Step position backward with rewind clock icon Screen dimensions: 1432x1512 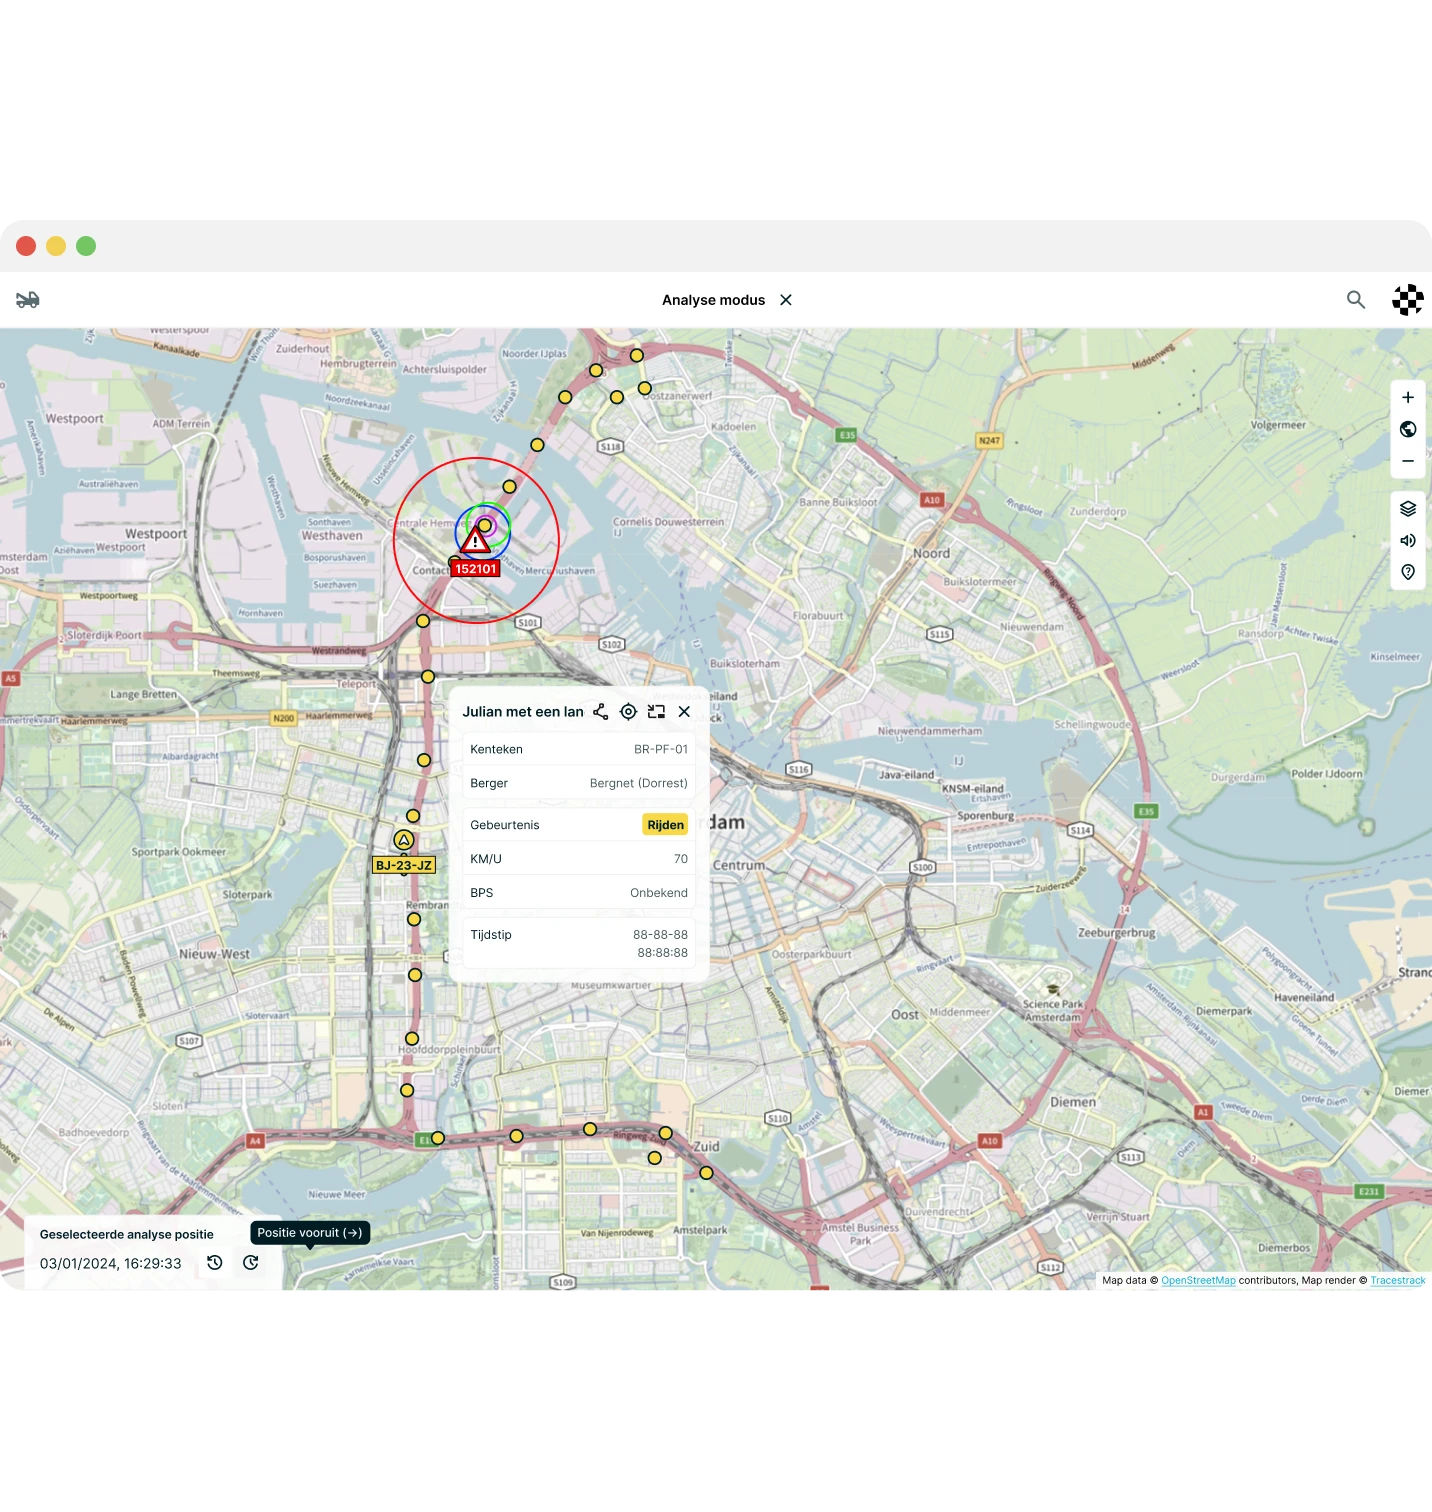pyautogui.click(x=214, y=1263)
